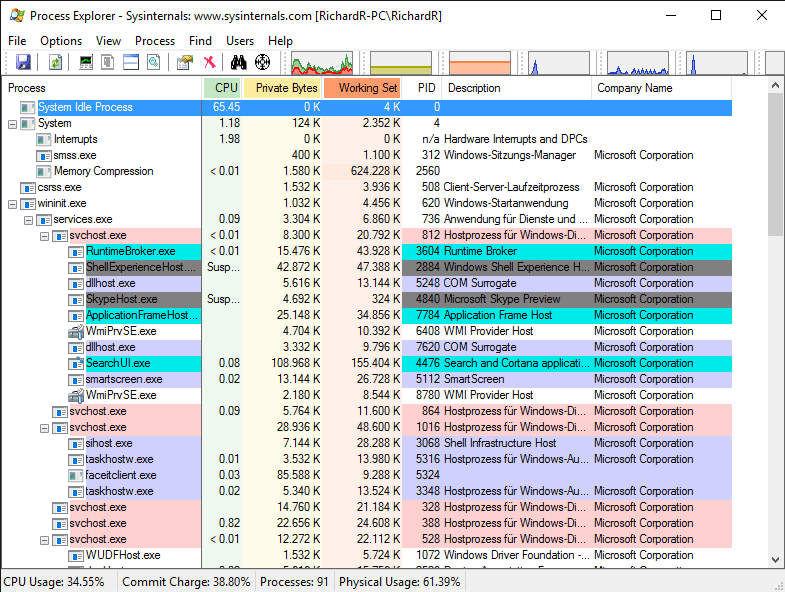Screen dimensions: 785x592
Task: Open the Help menu
Action: [280, 41]
